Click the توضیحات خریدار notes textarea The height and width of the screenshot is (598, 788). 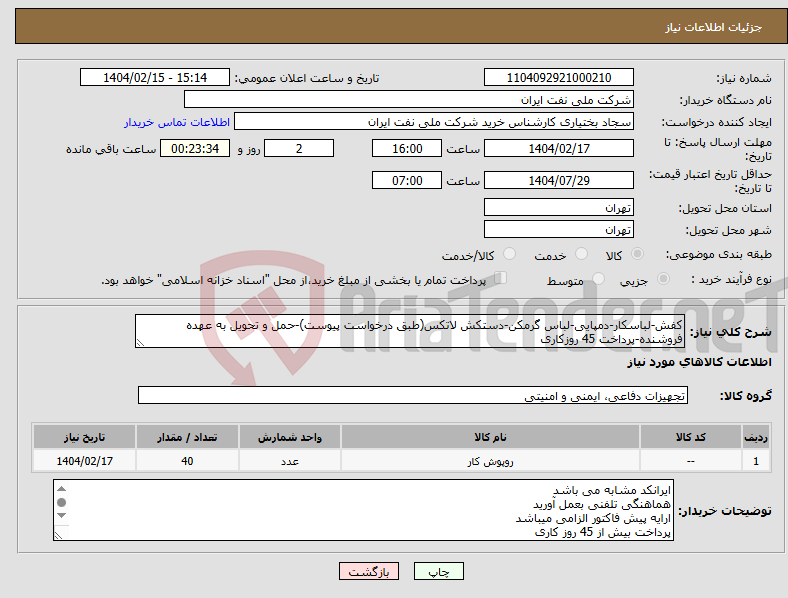click(363, 510)
